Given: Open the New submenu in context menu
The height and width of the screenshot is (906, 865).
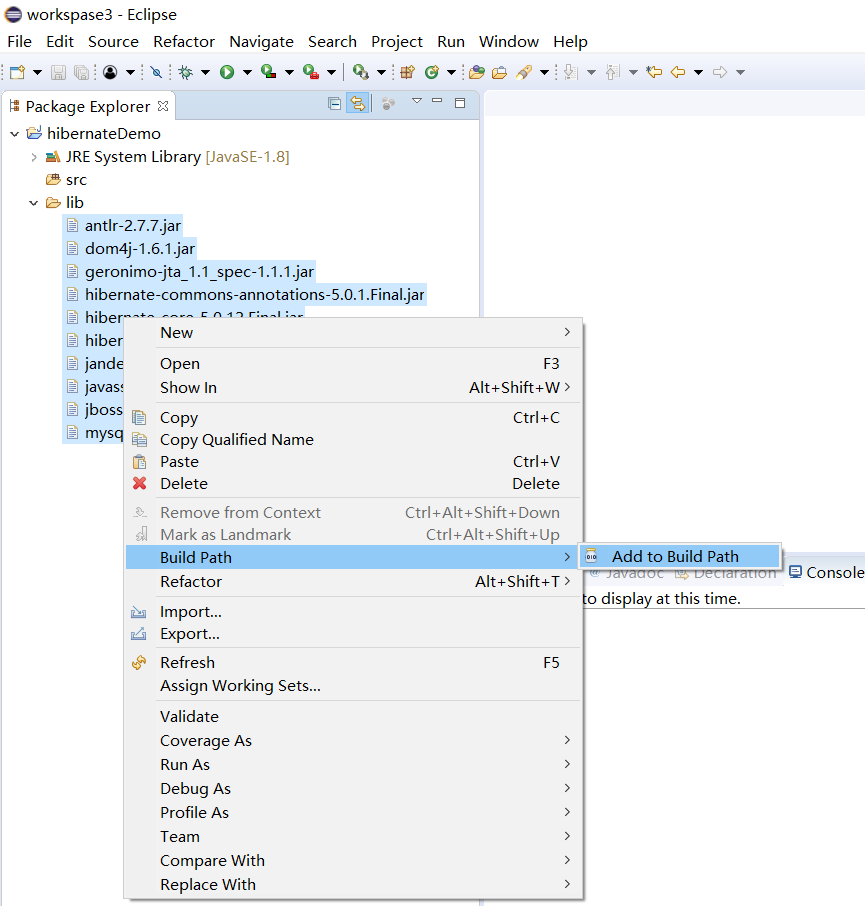Looking at the screenshot, I should coord(354,332).
